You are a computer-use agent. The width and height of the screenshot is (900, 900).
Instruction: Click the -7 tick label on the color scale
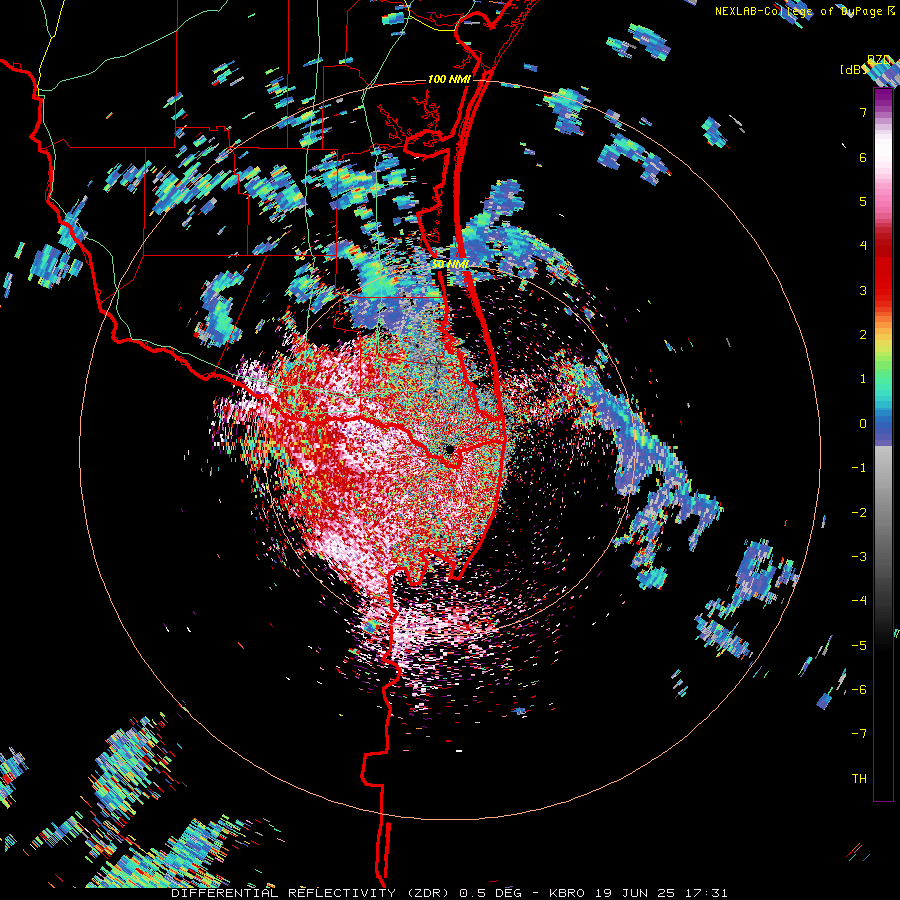pyautogui.click(x=859, y=734)
